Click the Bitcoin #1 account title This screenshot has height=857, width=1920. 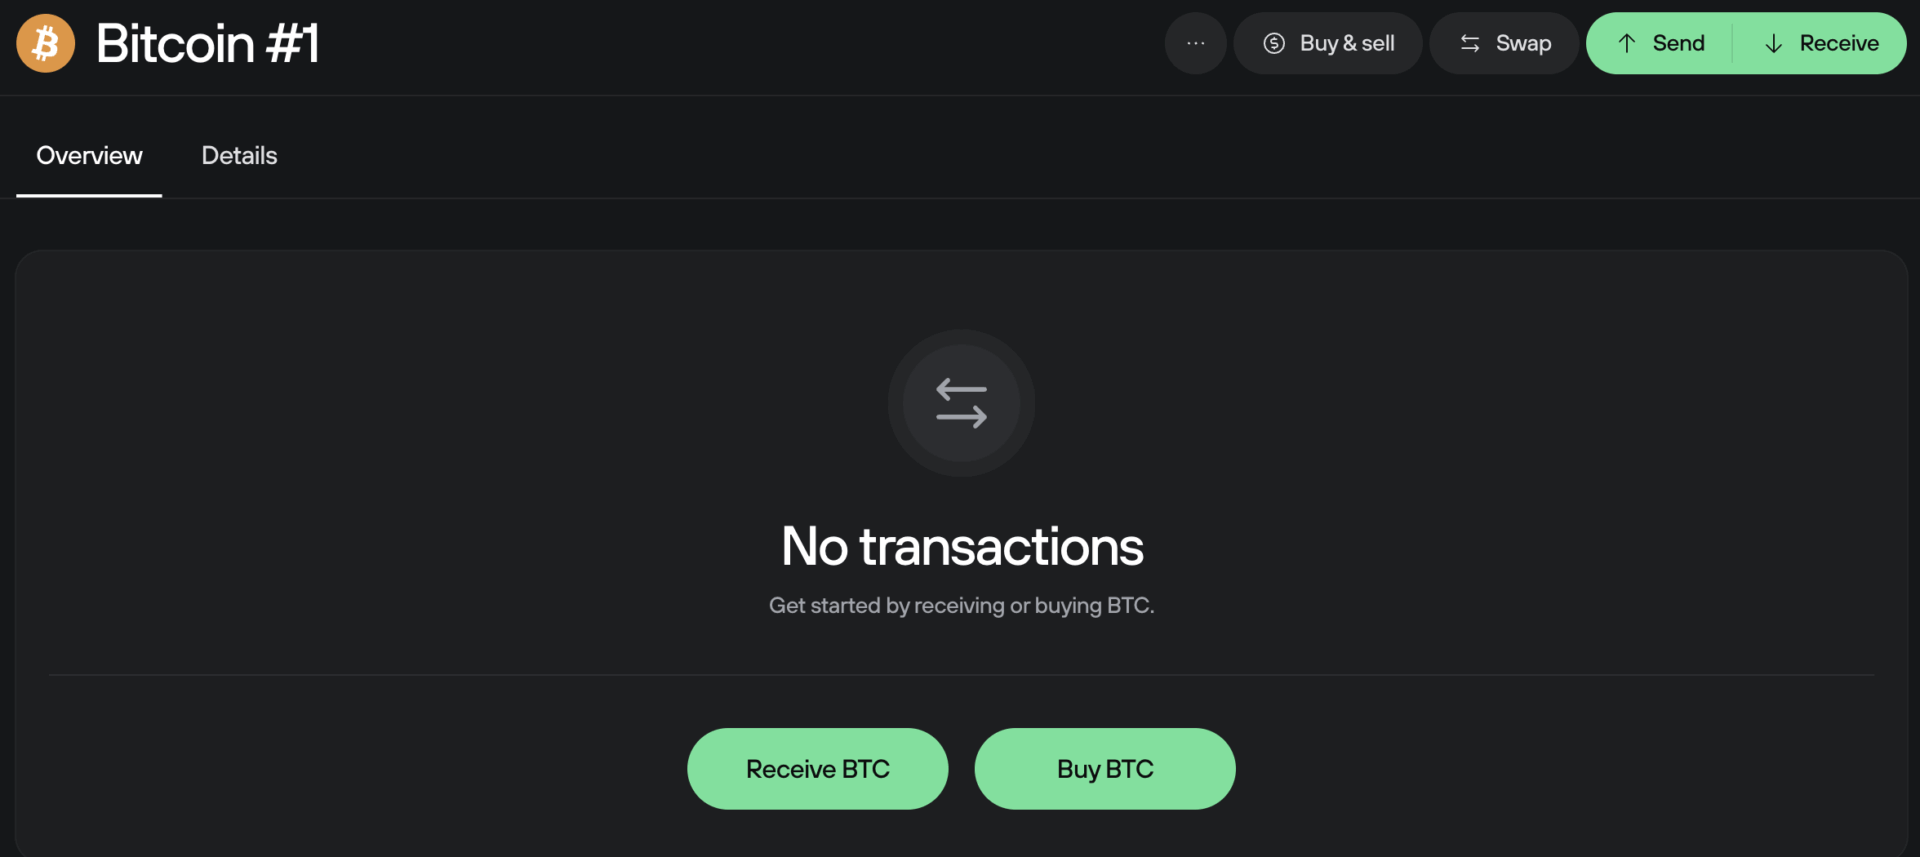[207, 43]
